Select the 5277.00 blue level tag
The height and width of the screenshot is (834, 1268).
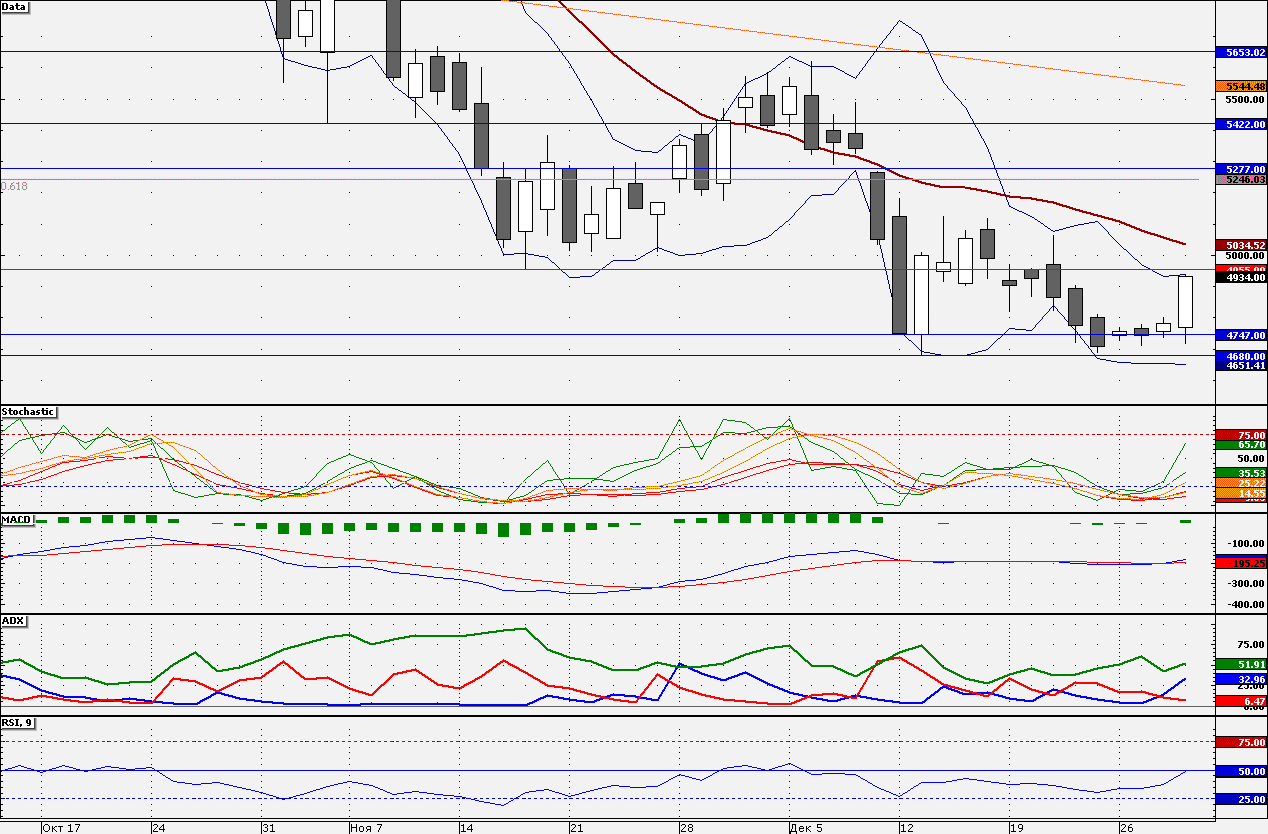click(x=1240, y=169)
